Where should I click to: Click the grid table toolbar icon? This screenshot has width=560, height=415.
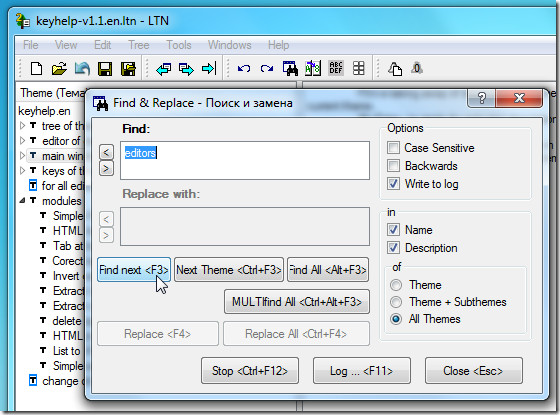(358, 68)
